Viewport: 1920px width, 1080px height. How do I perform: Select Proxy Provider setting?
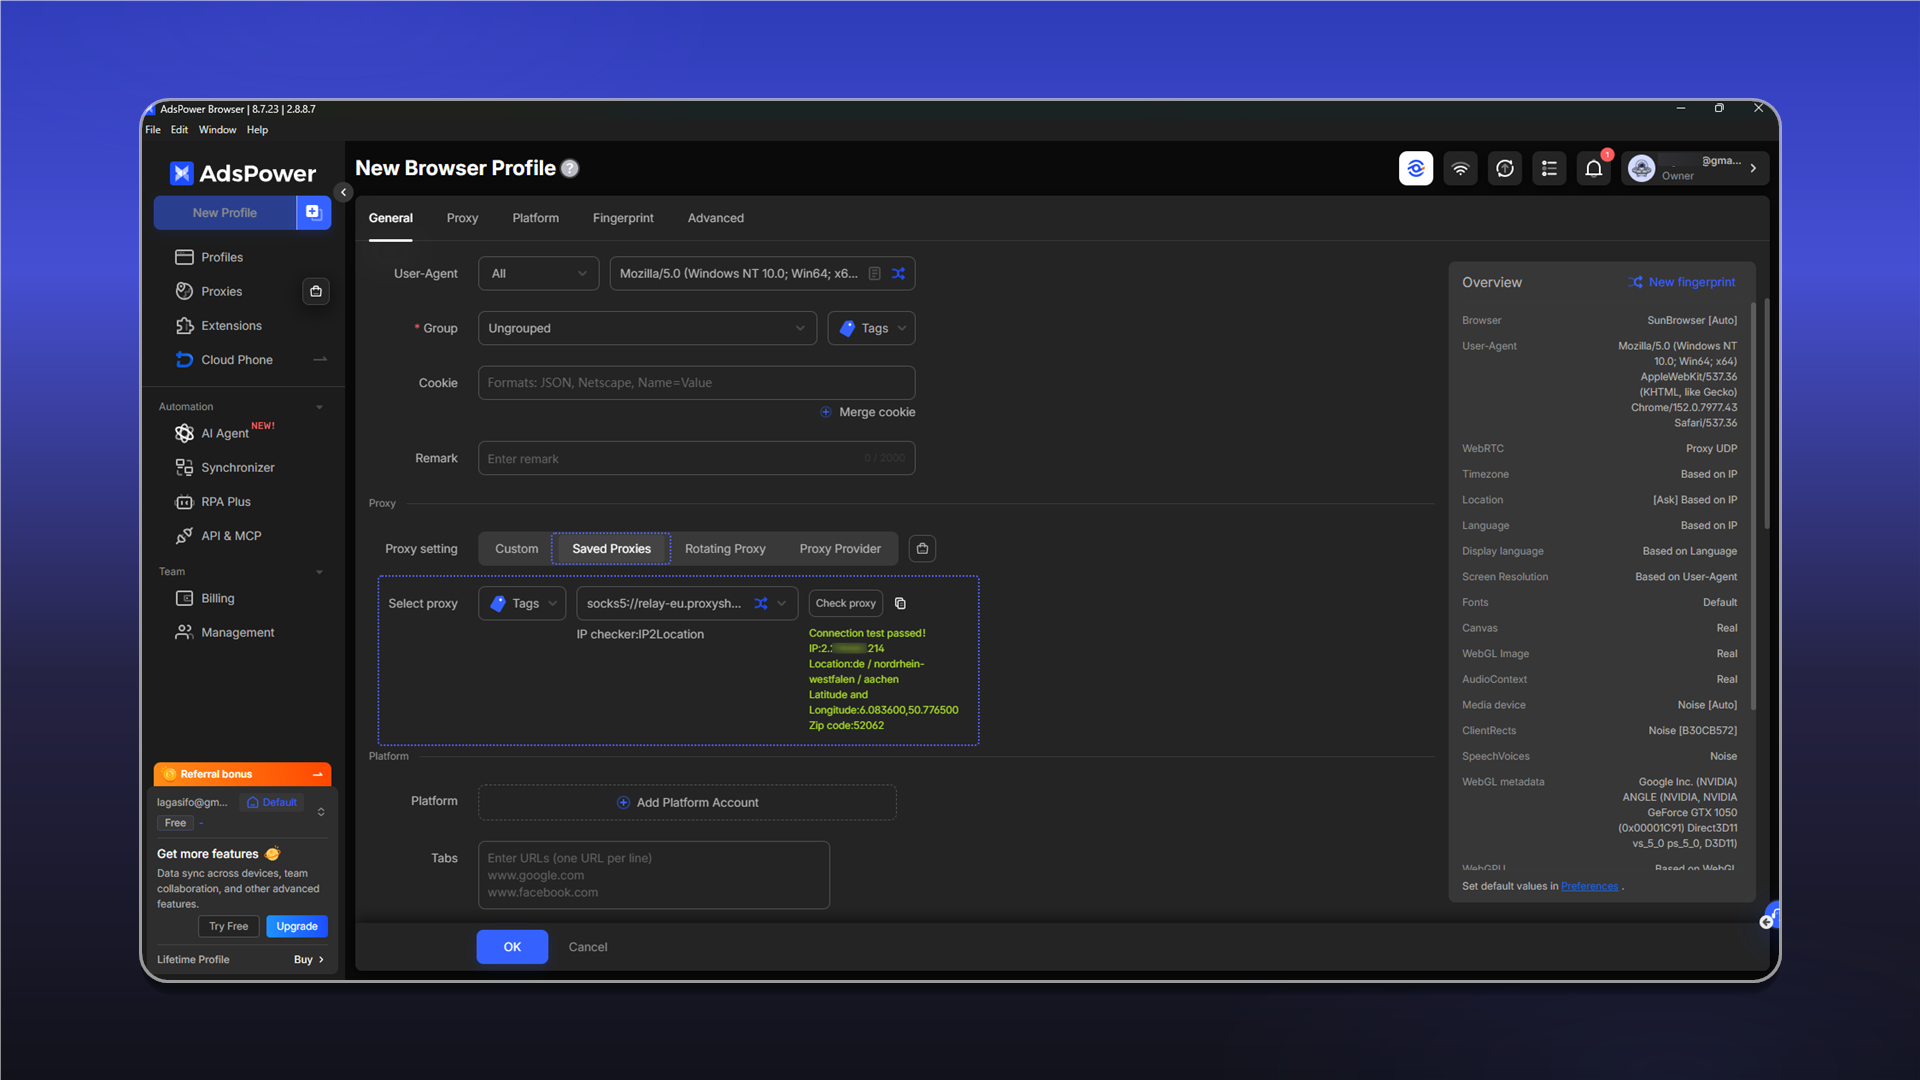click(840, 548)
